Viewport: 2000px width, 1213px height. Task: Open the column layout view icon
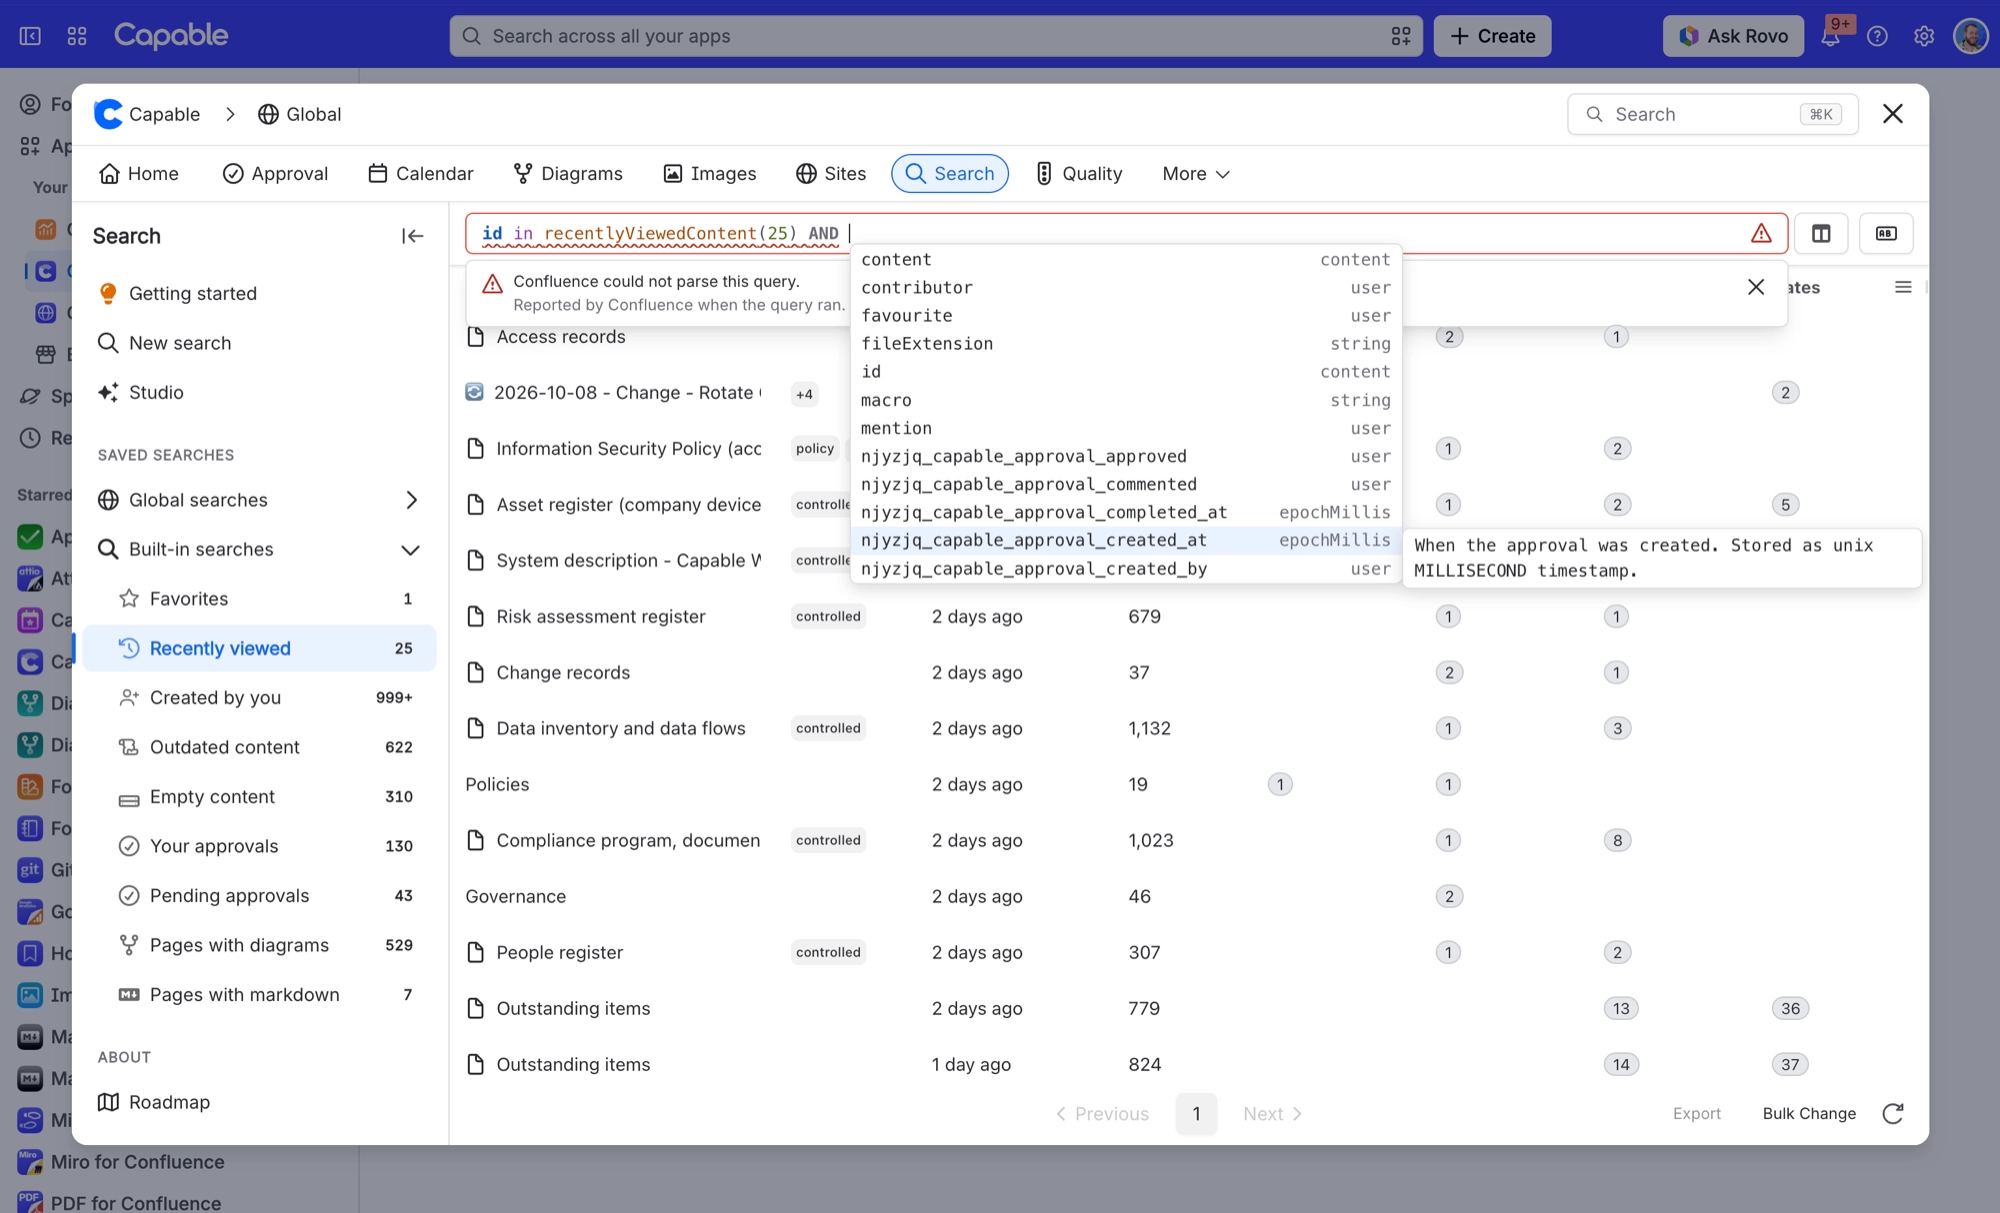(x=1821, y=233)
